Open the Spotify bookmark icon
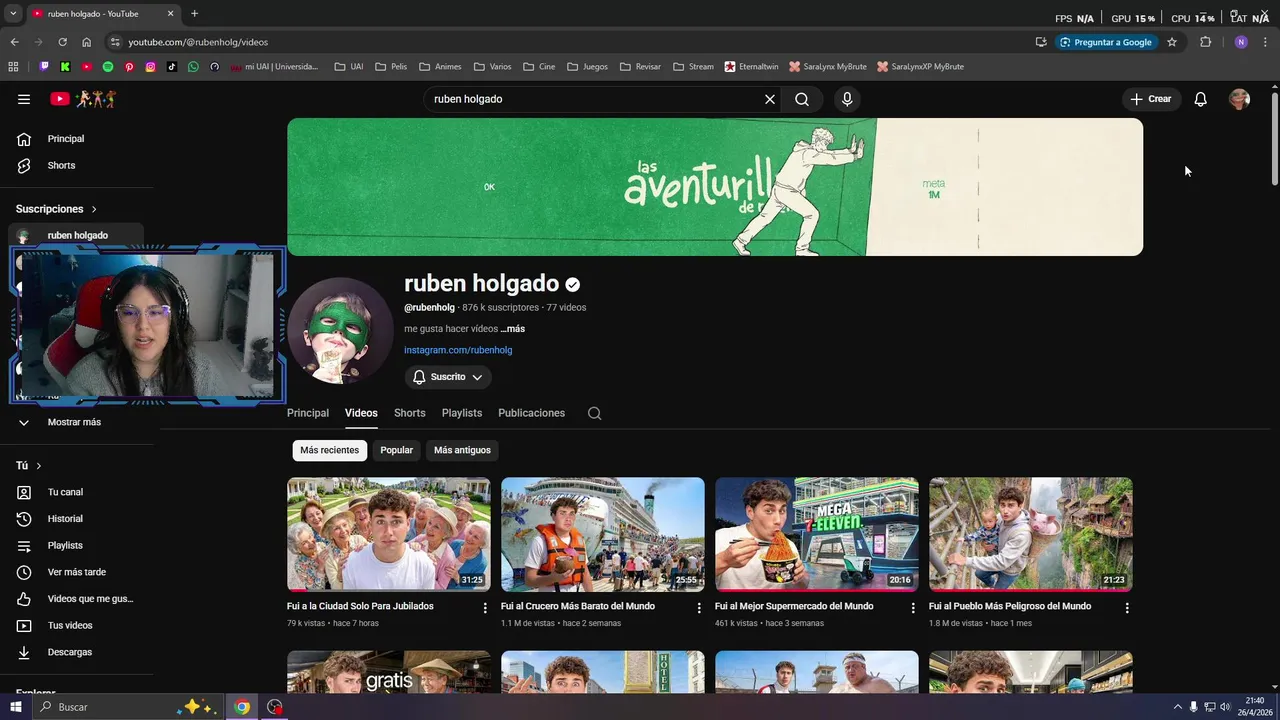The width and height of the screenshot is (1280, 720). click(x=108, y=67)
